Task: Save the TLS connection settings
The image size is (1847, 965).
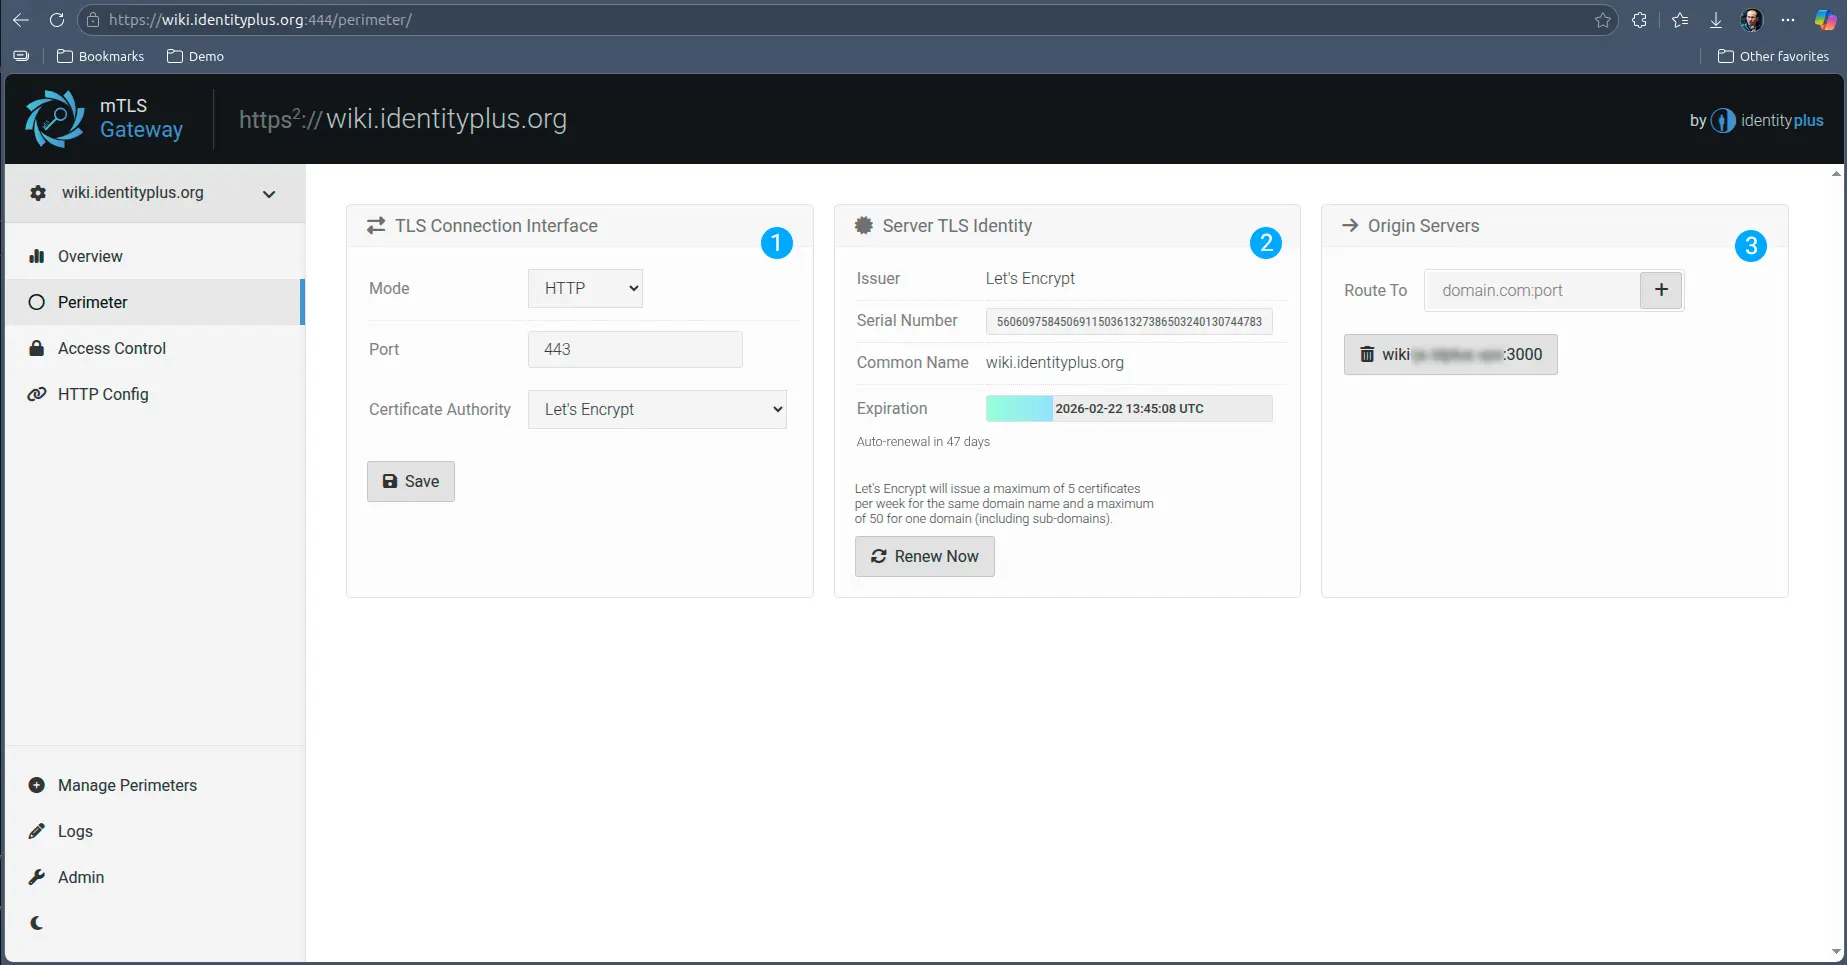Action: pos(410,481)
